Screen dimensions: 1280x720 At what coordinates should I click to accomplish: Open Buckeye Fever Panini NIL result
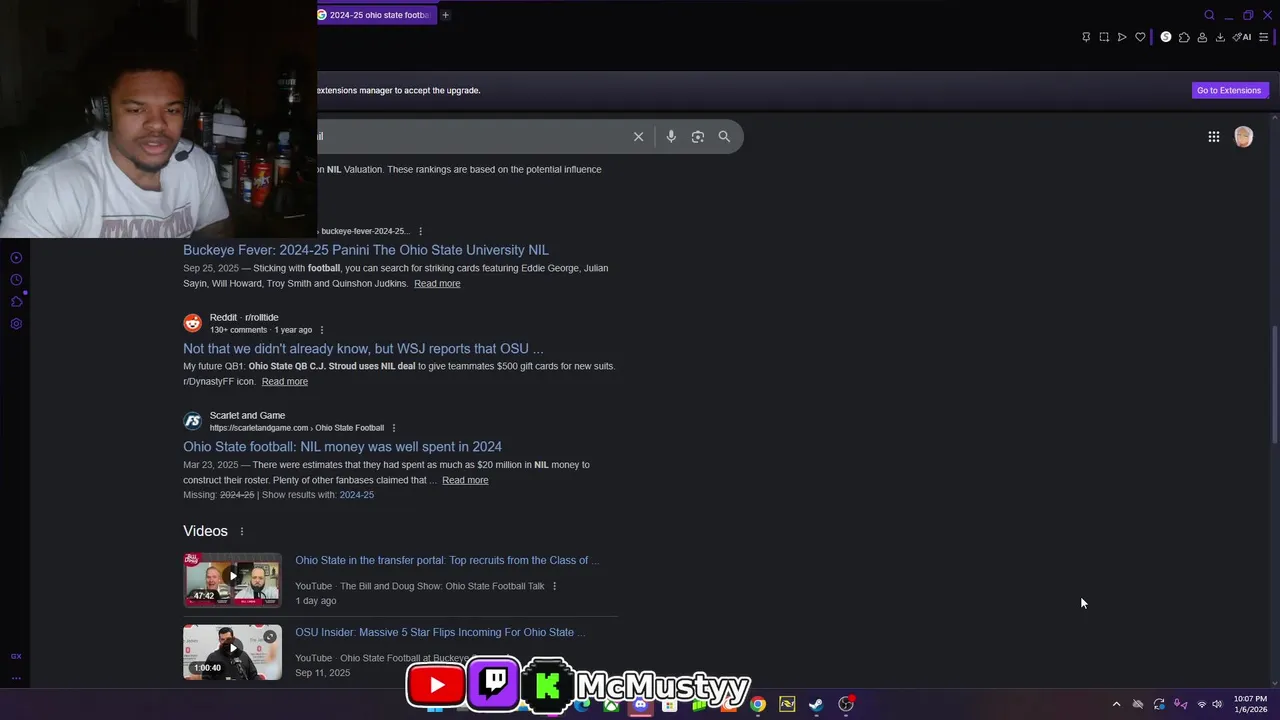click(x=366, y=250)
